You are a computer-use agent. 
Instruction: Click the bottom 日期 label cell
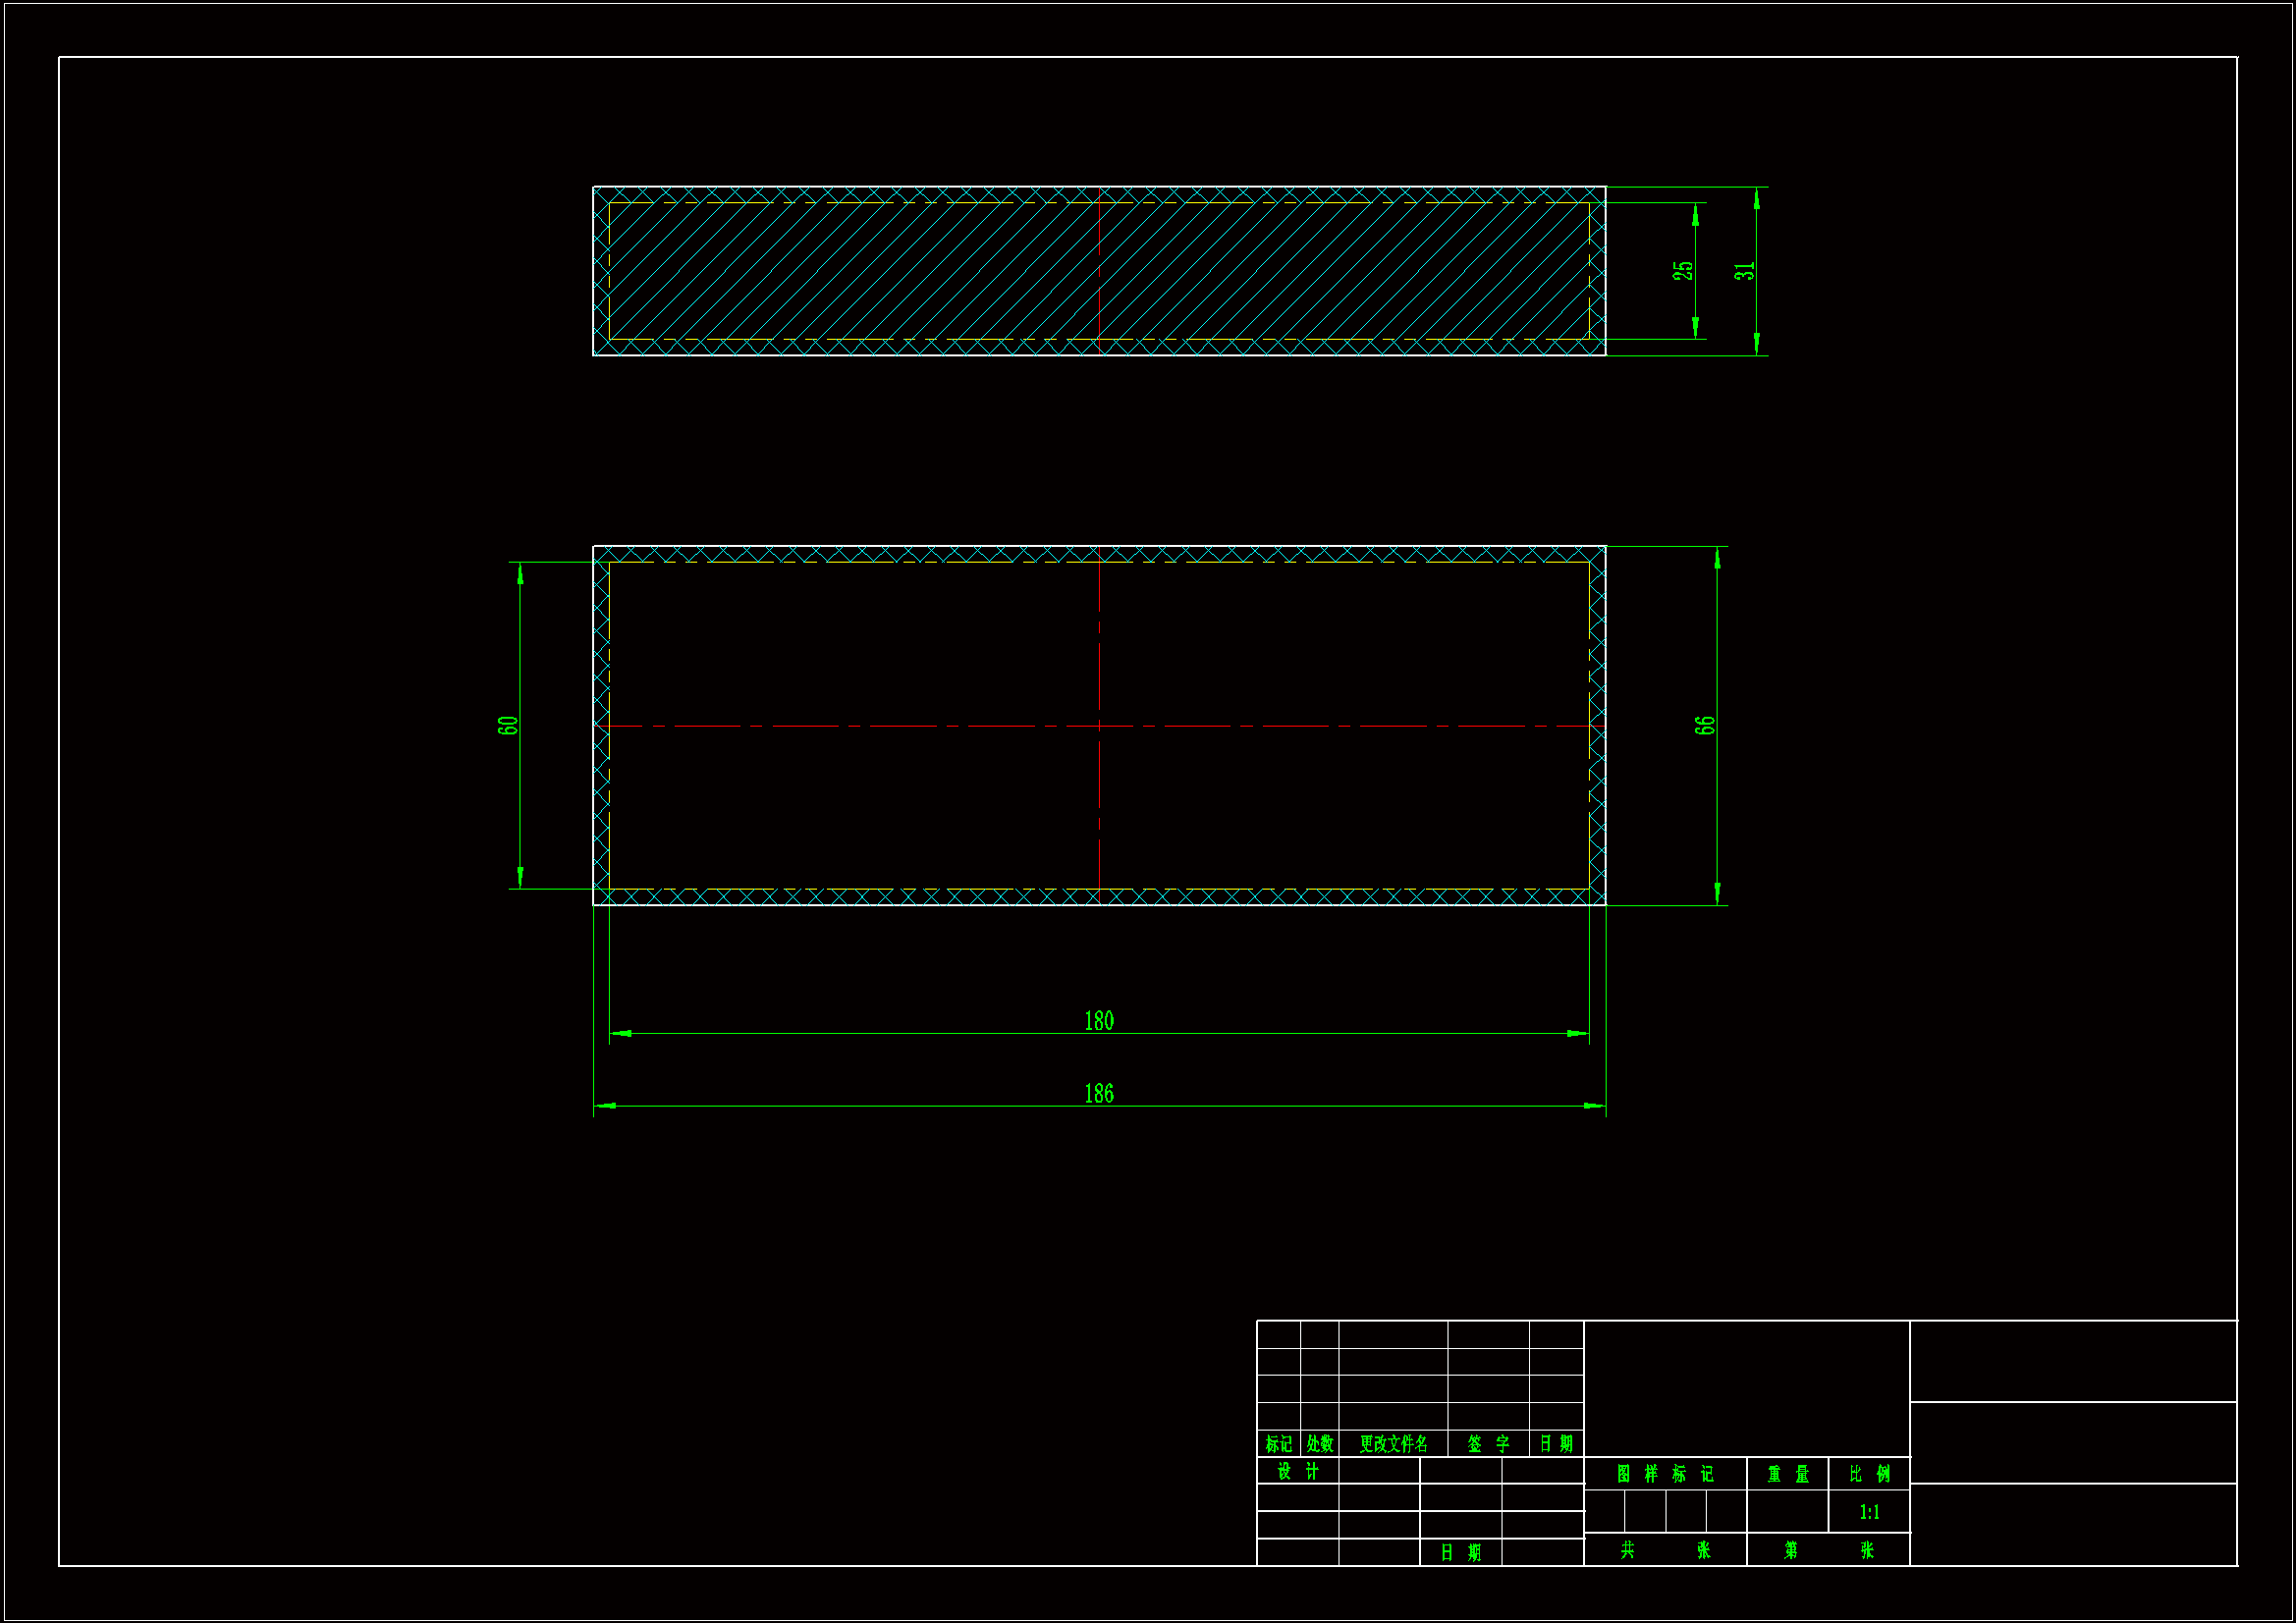pos(1460,1552)
